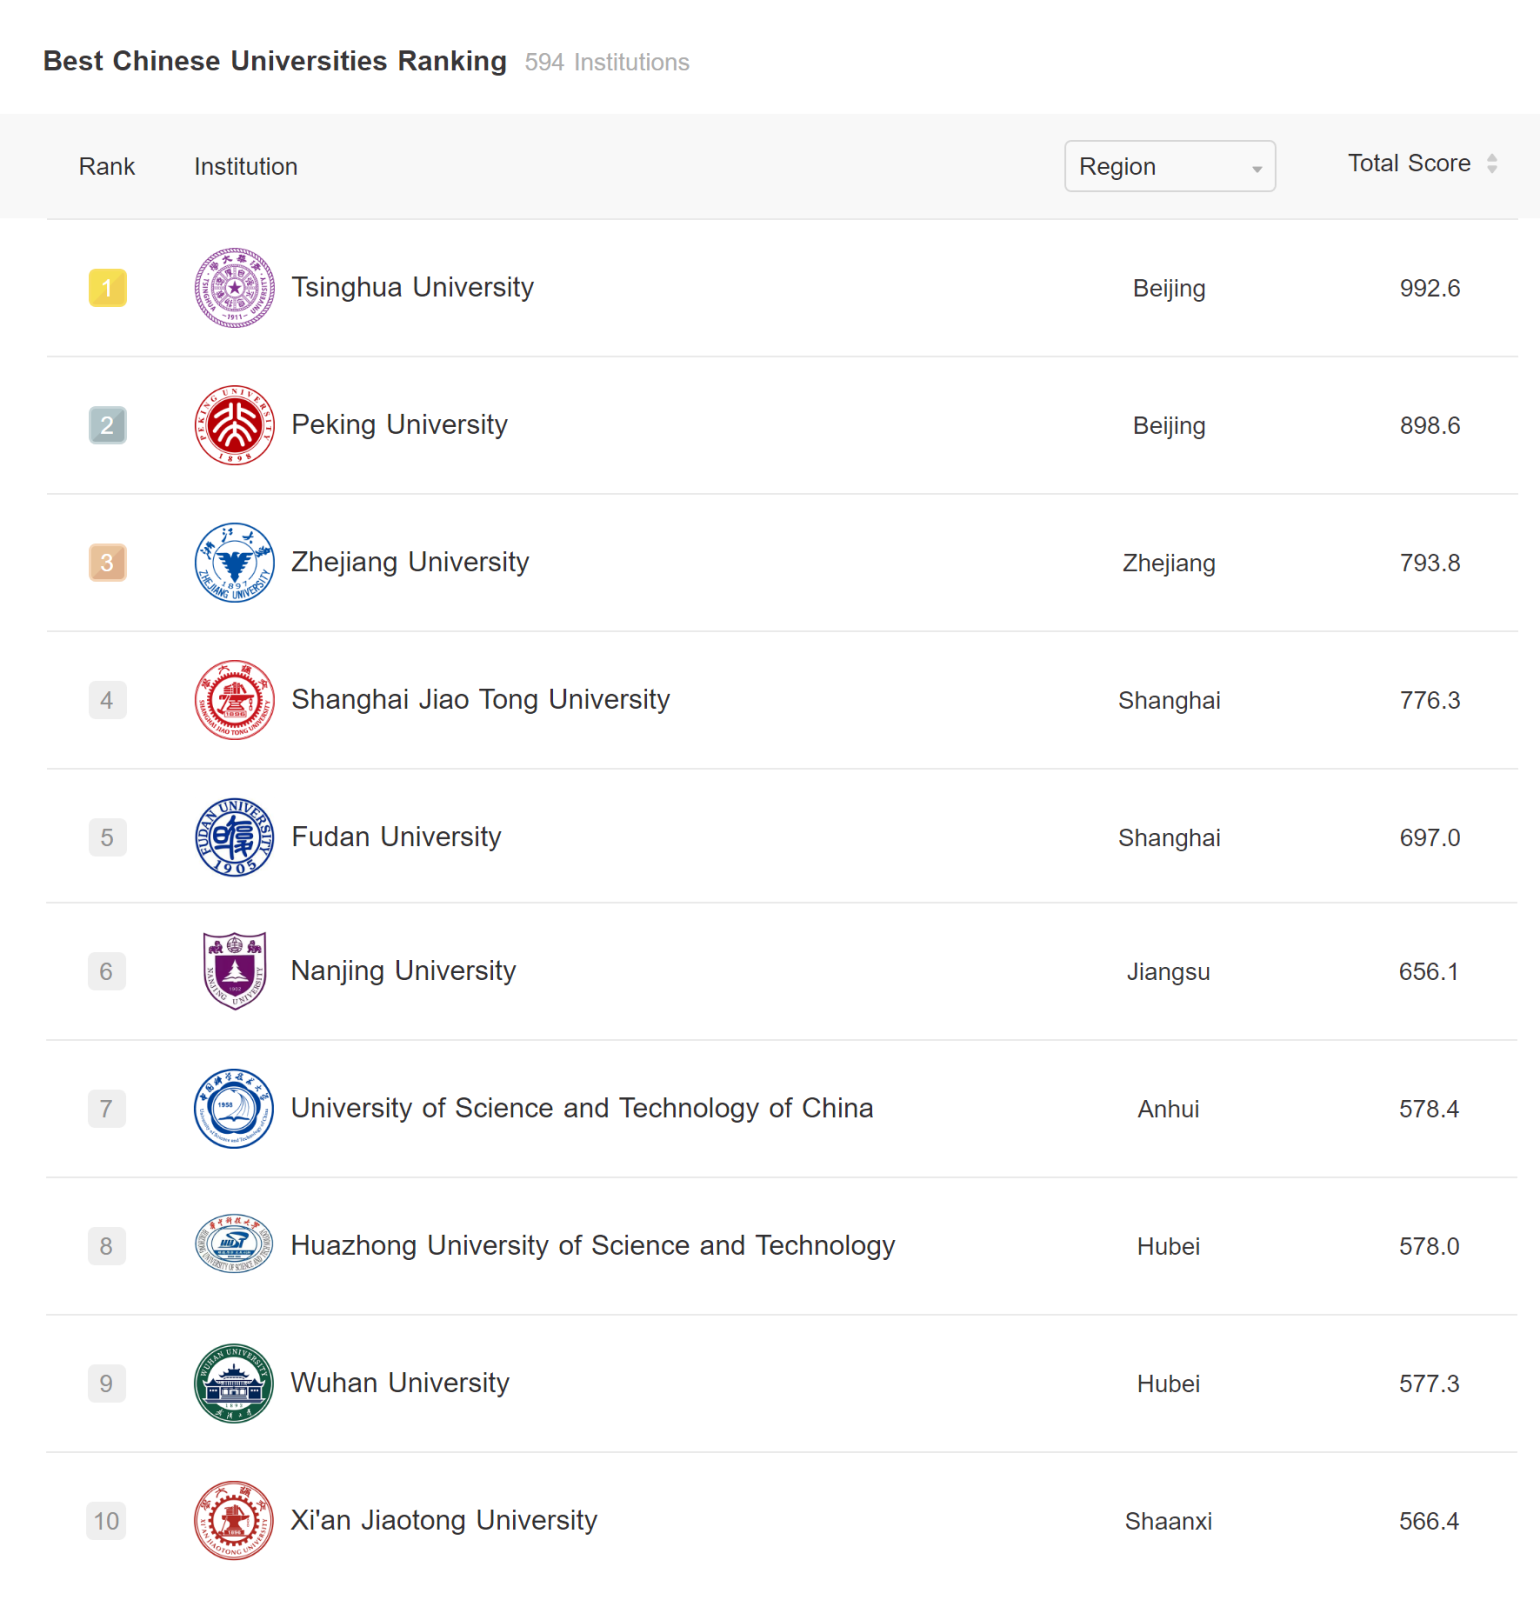Click the Institution column header
The image size is (1540, 1609).
246,166
